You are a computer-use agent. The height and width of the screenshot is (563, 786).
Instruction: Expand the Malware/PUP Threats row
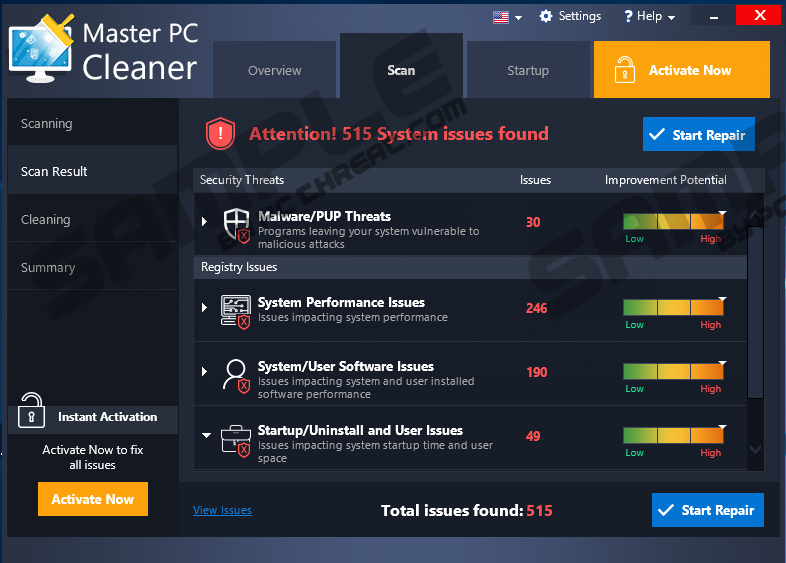click(x=204, y=221)
